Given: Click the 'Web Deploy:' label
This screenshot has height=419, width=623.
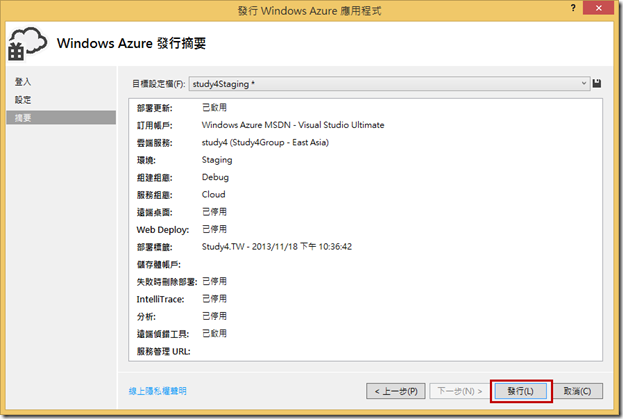Looking at the screenshot, I should (x=163, y=230).
